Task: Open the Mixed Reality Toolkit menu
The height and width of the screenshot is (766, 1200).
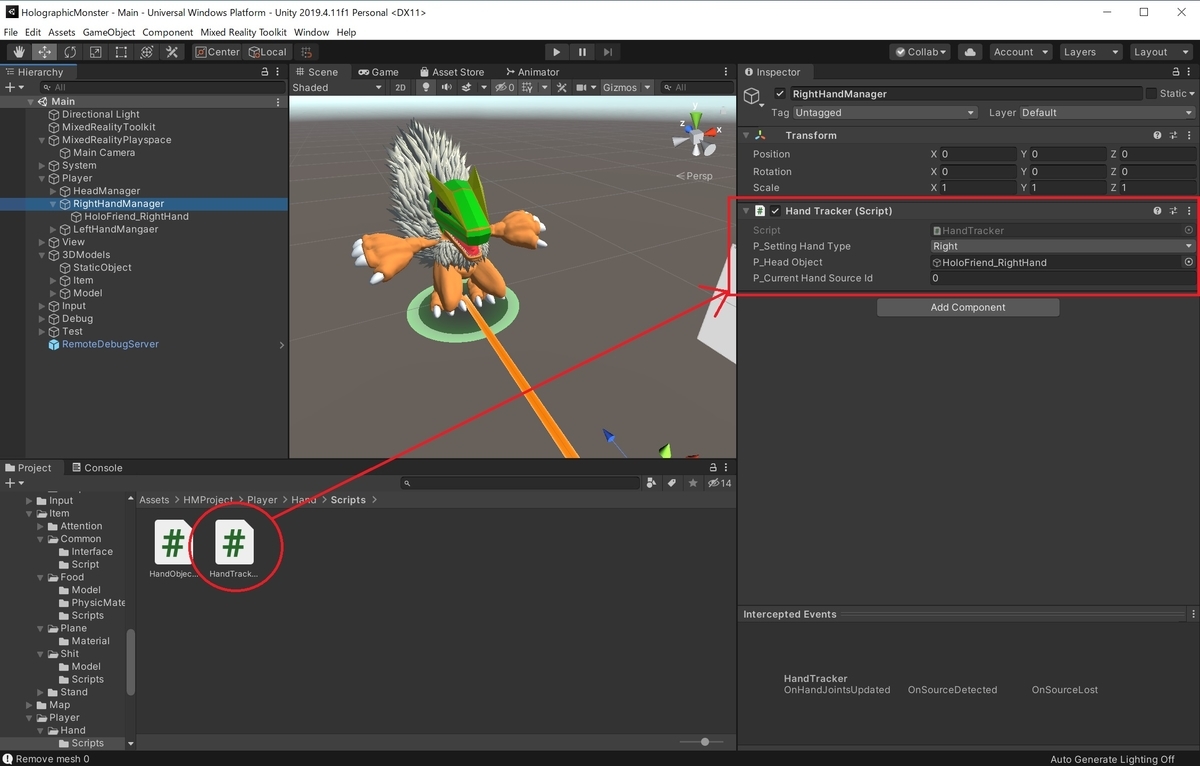Action: click(x=243, y=32)
